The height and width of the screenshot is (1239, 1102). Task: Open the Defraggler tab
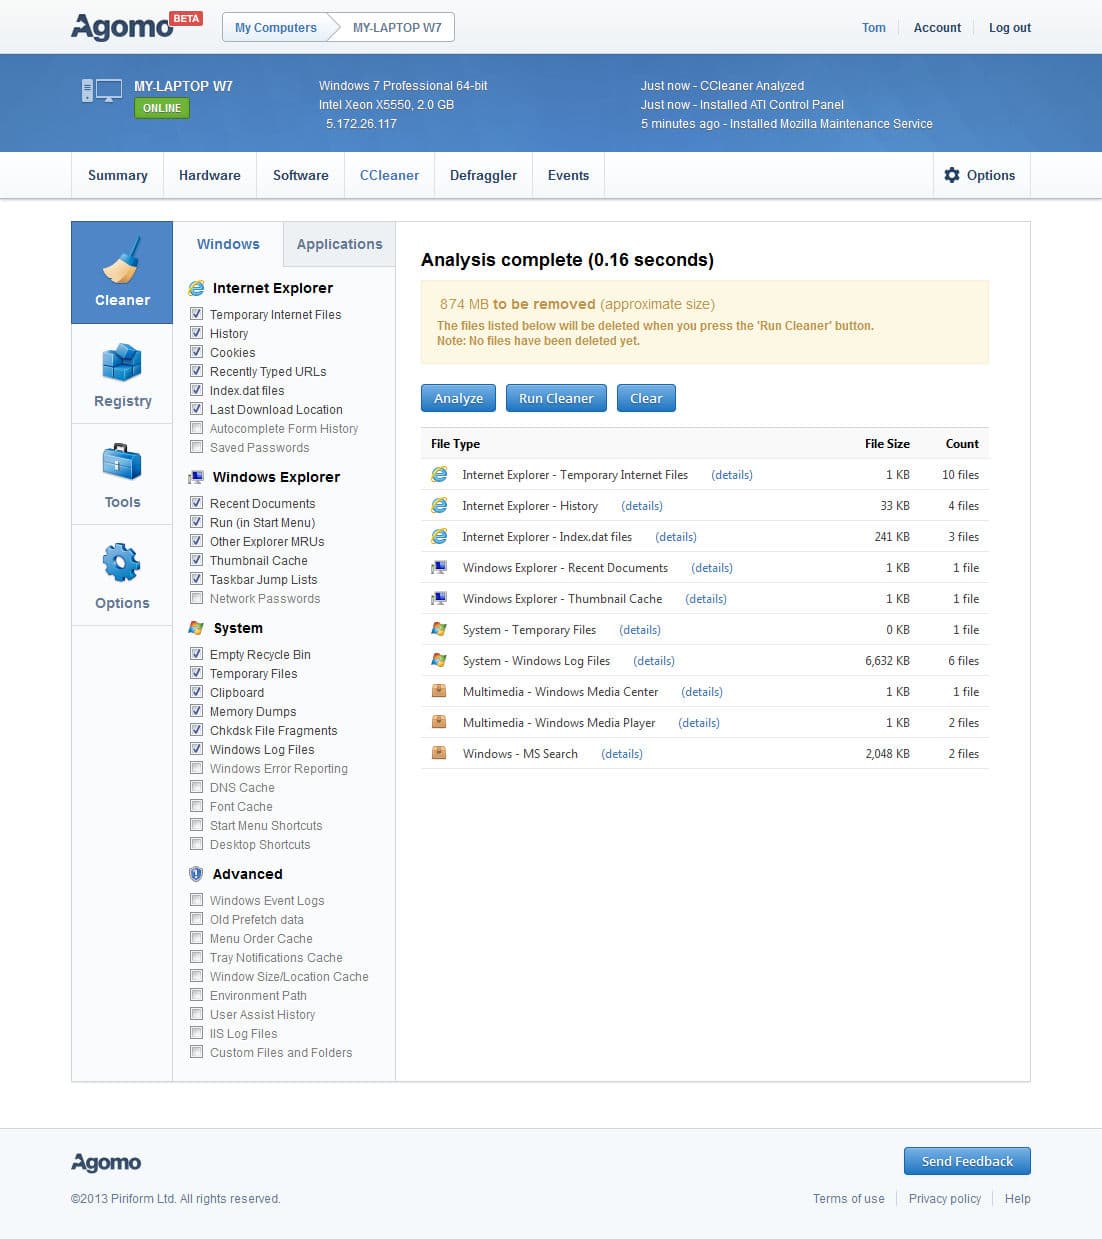[483, 175]
